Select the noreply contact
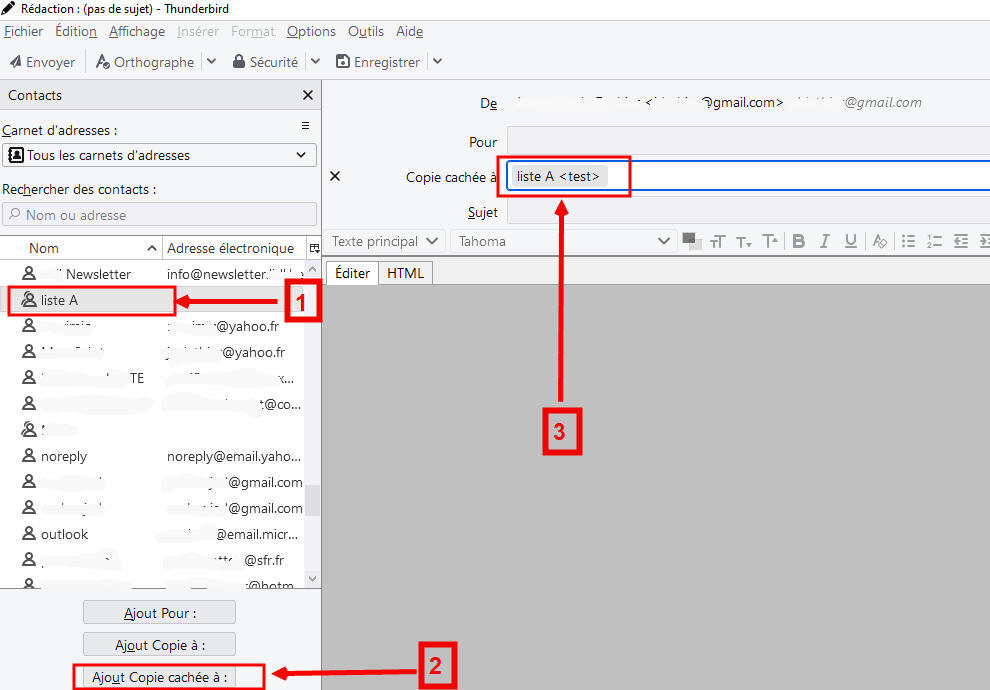This screenshot has width=990, height=690. 153,456
